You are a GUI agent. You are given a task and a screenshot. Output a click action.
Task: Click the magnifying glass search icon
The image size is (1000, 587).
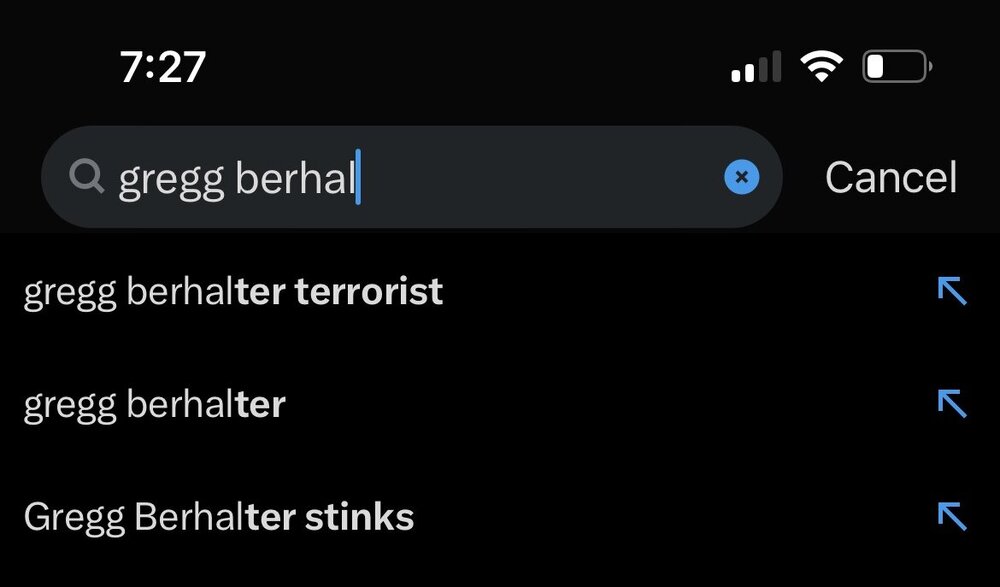coord(87,177)
